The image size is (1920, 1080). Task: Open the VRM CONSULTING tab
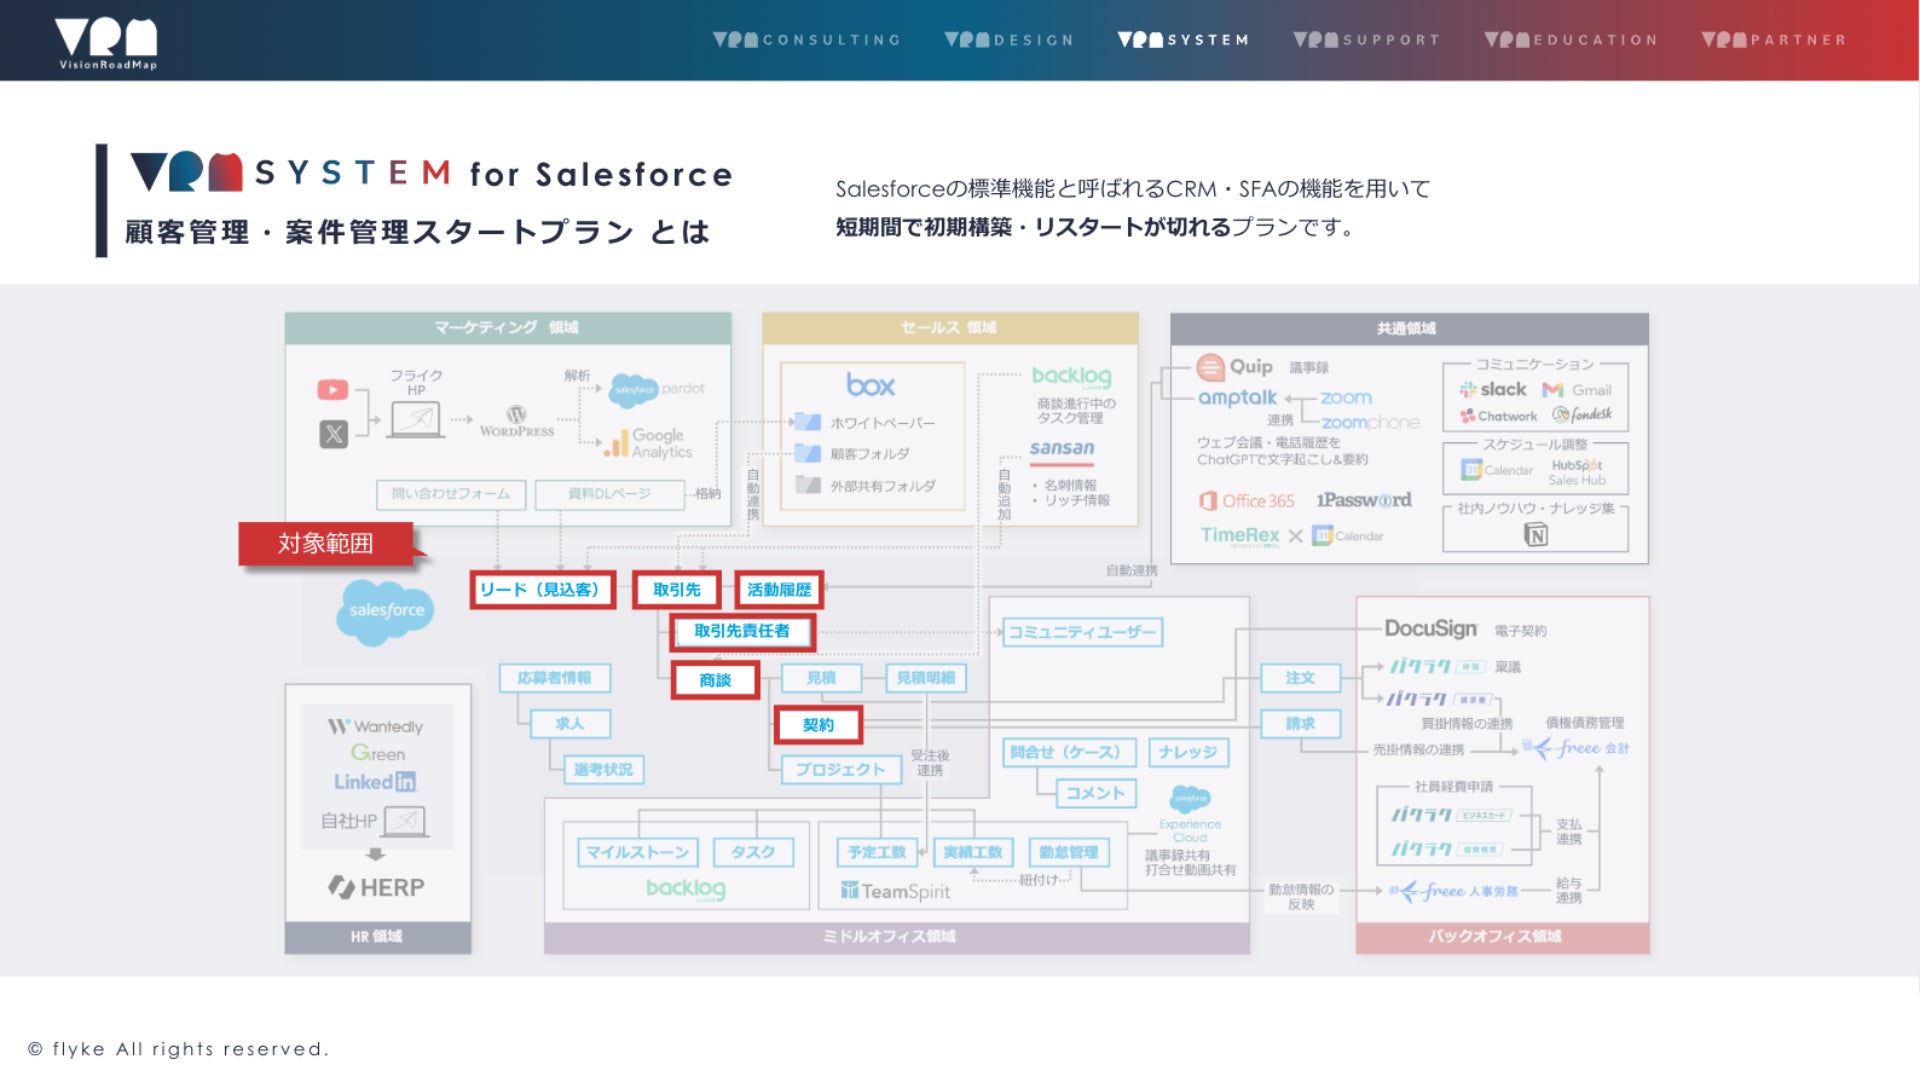pyautogui.click(x=806, y=40)
